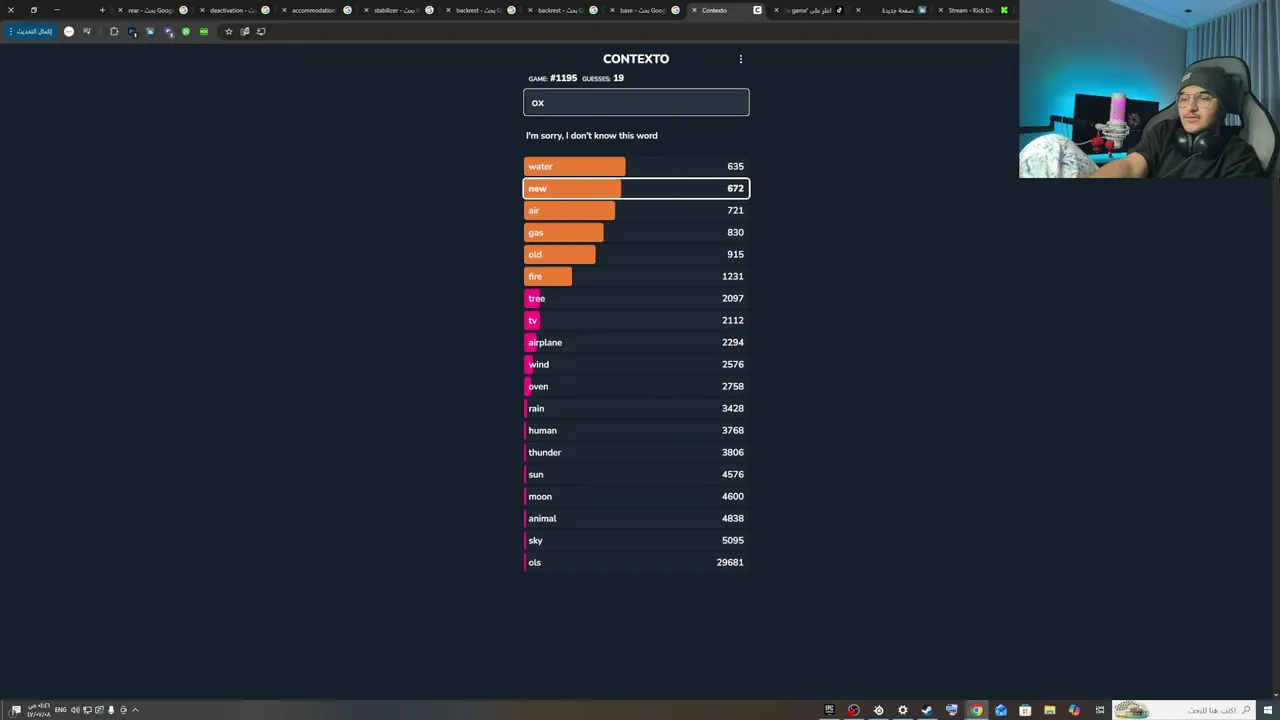Click the 'old' guess bar

pyautogui.click(x=559, y=254)
